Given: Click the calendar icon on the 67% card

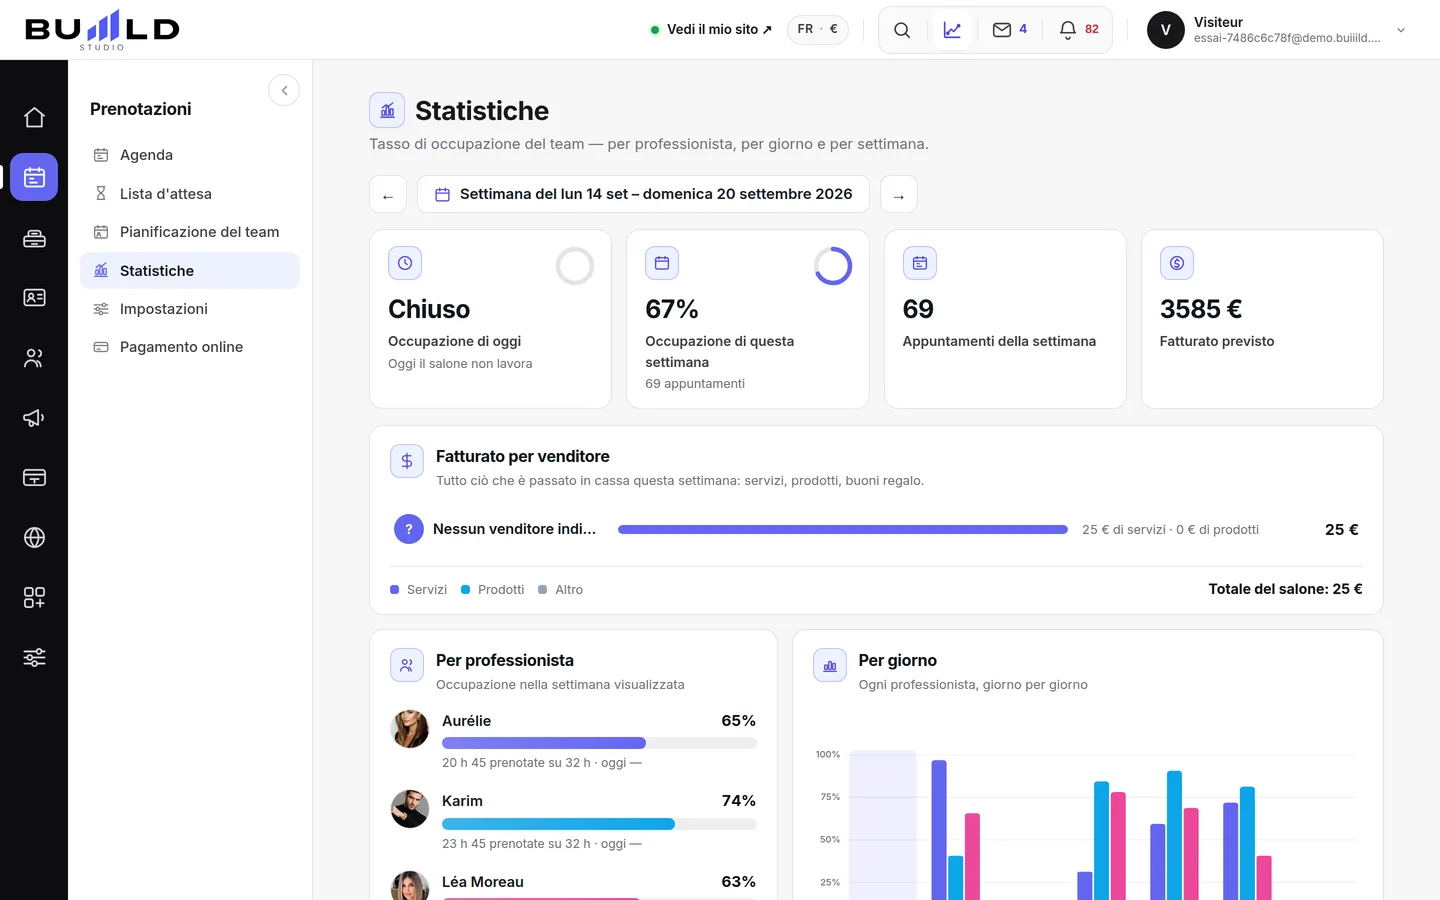Looking at the screenshot, I should (662, 263).
